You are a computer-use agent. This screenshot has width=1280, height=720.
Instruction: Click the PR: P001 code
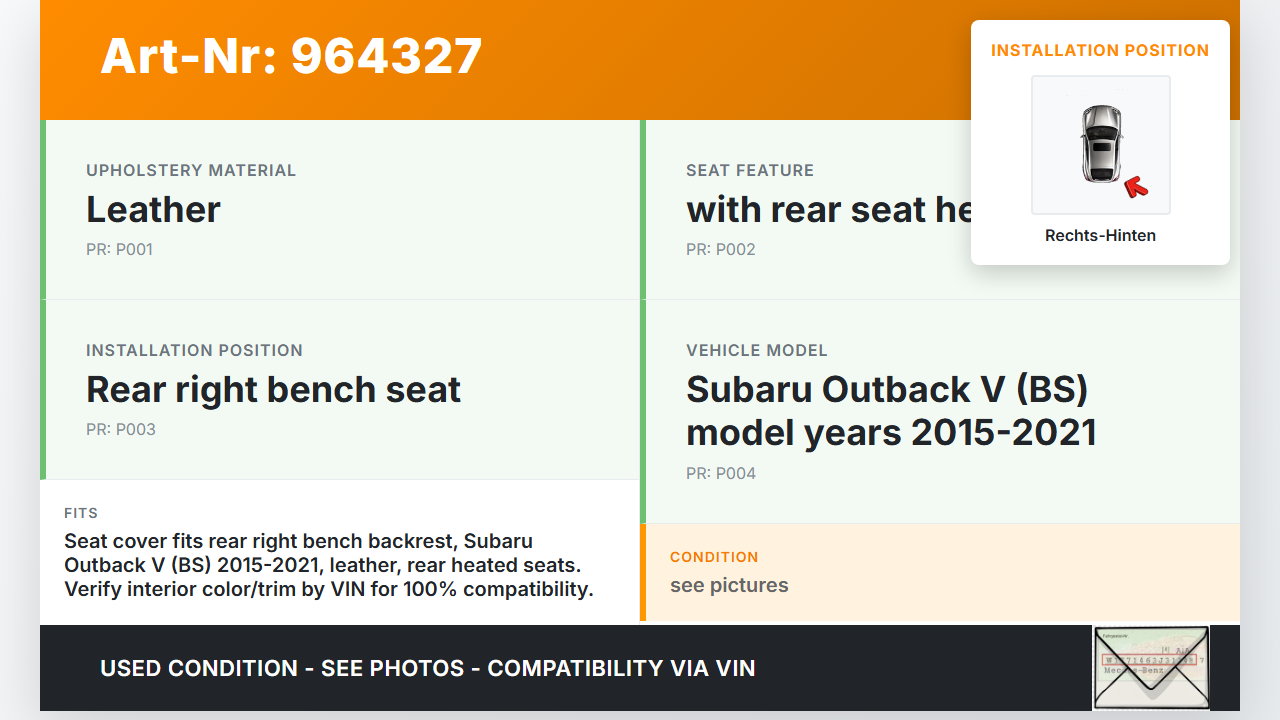(x=119, y=250)
